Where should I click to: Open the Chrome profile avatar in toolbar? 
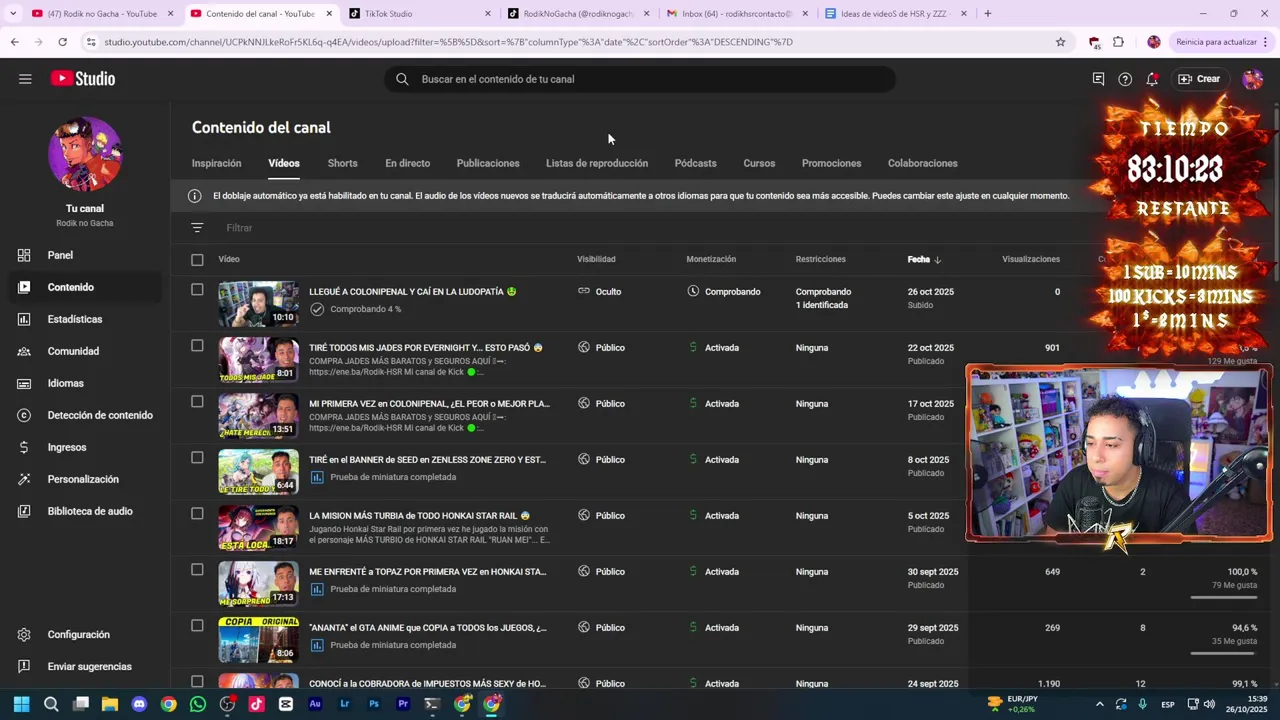tap(1154, 42)
